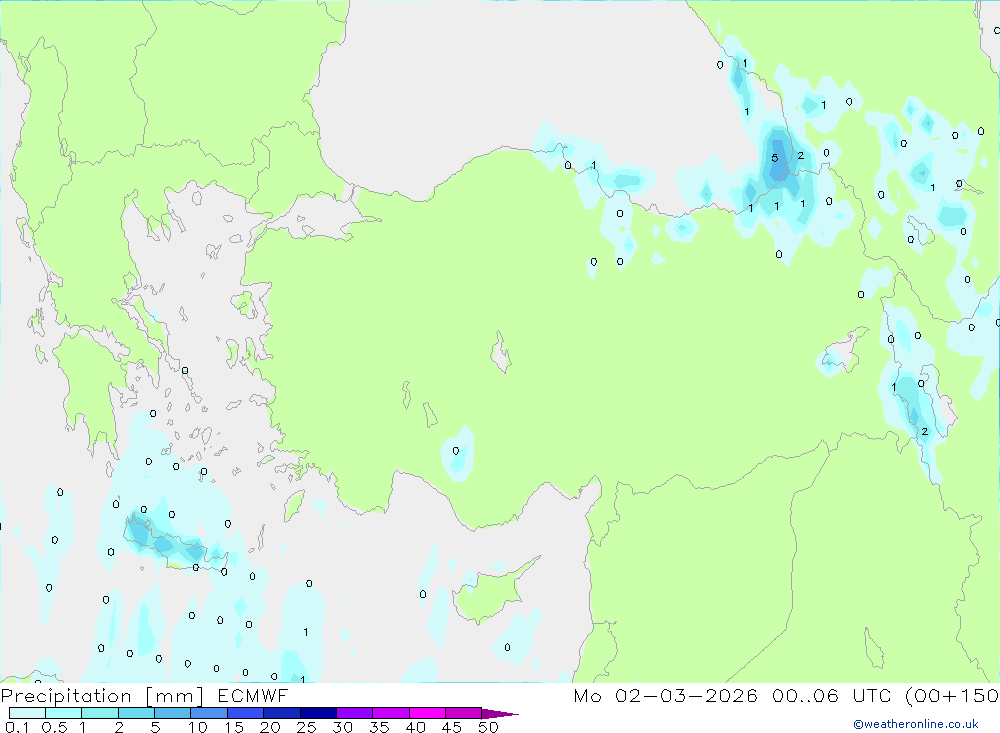
Task: Select the '45' legend scale label
Action: 452,727
